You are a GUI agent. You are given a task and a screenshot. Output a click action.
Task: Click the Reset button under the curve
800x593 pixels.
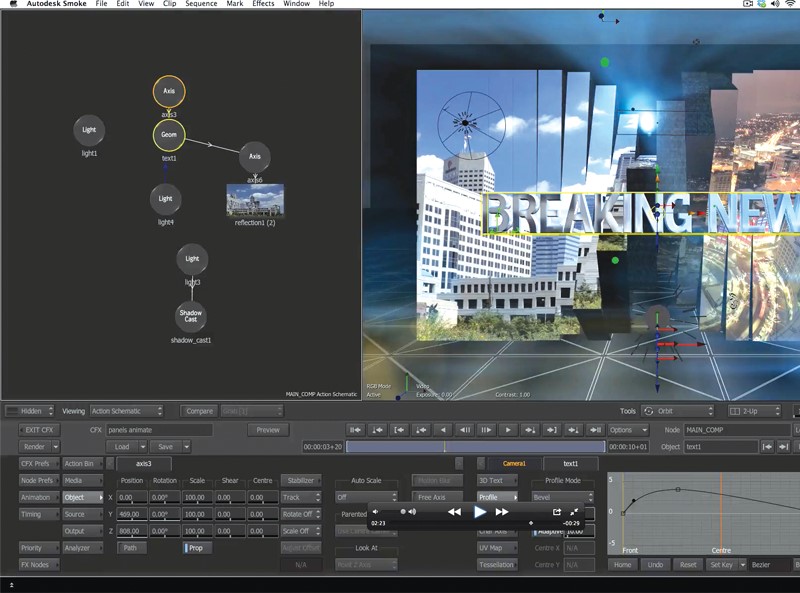point(688,565)
